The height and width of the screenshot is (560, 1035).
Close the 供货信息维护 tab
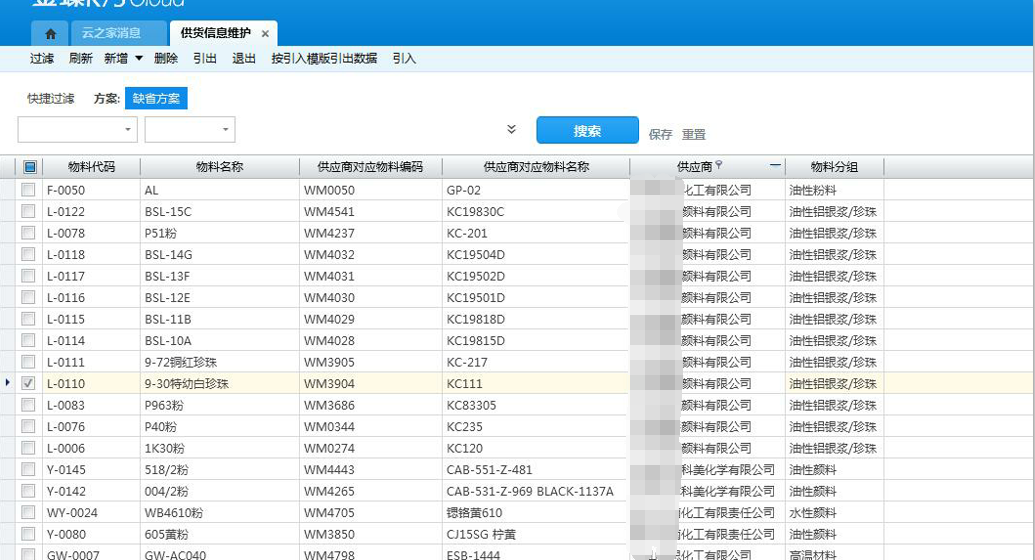(265, 34)
